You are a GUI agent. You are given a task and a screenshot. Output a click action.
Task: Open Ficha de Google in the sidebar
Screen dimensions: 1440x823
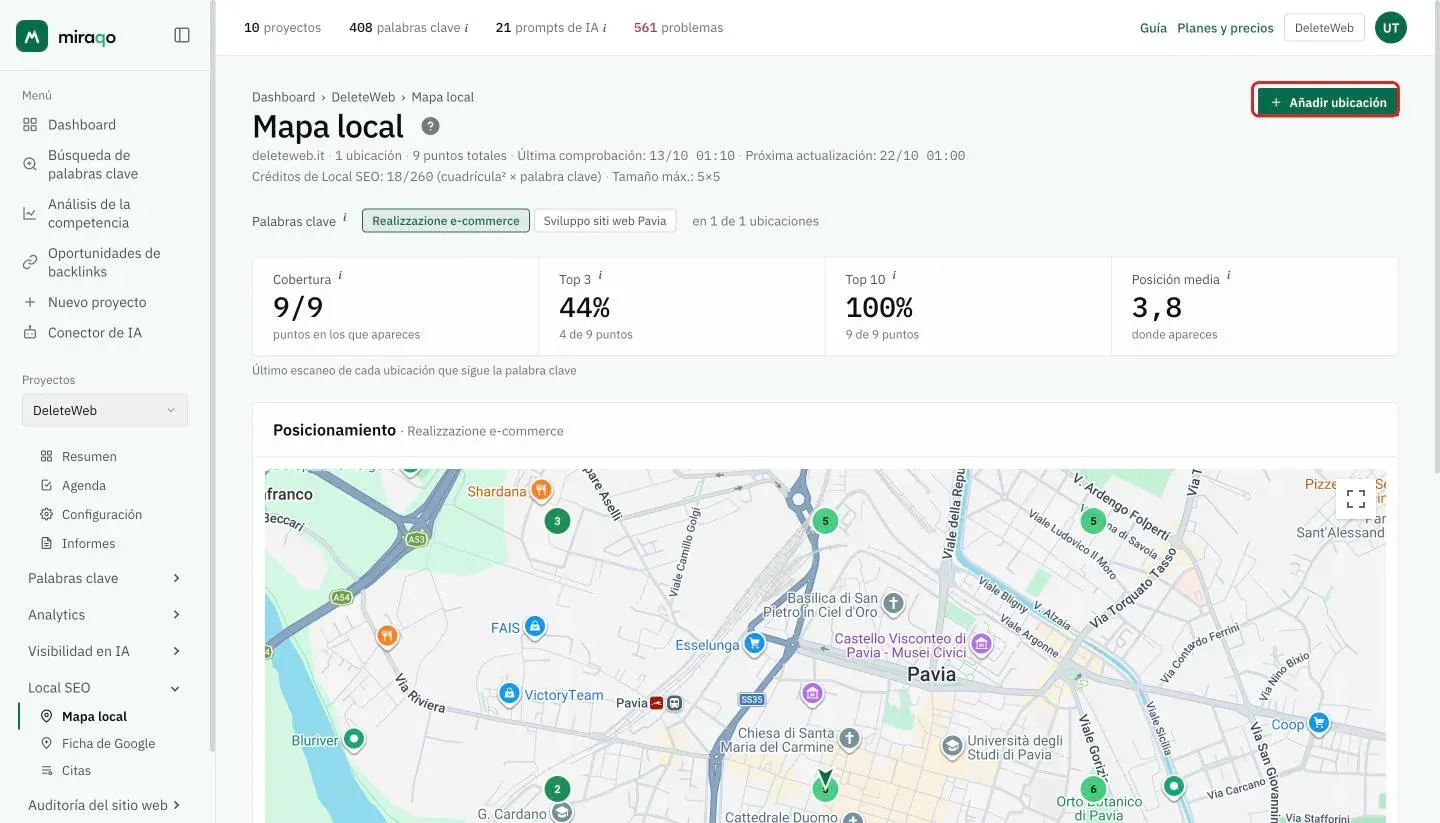pos(108,744)
